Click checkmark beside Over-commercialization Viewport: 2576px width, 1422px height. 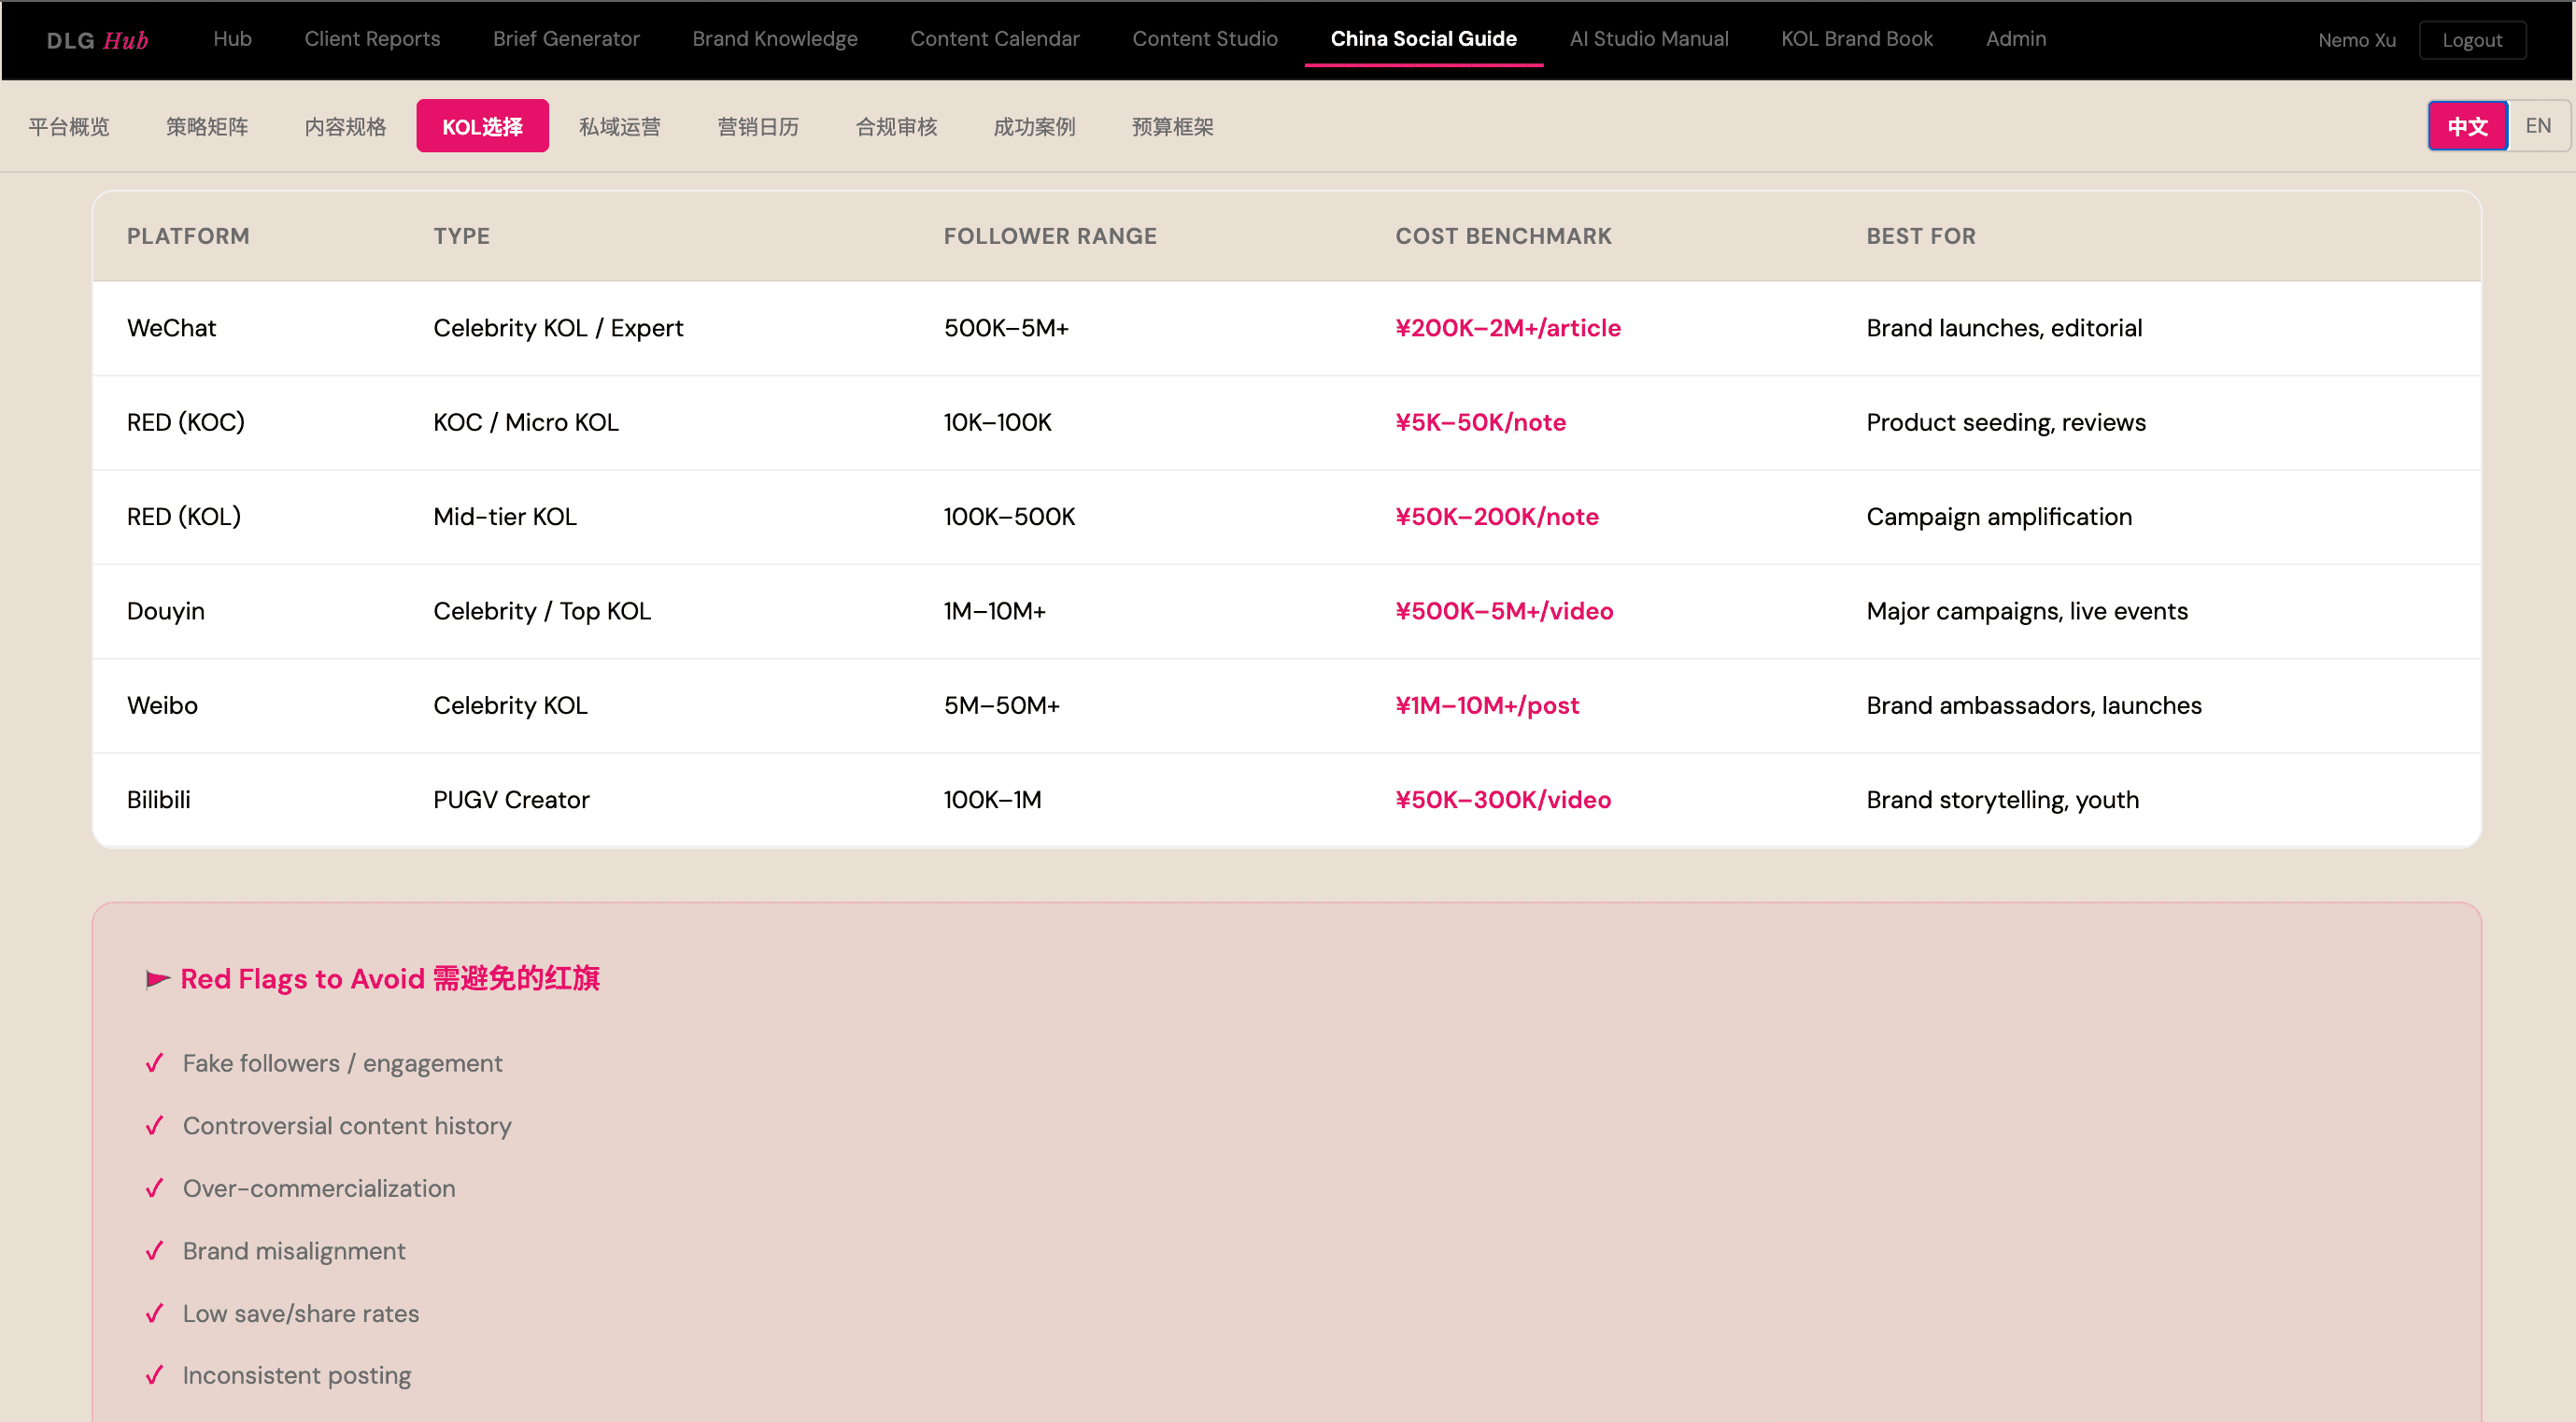[x=154, y=1188]
